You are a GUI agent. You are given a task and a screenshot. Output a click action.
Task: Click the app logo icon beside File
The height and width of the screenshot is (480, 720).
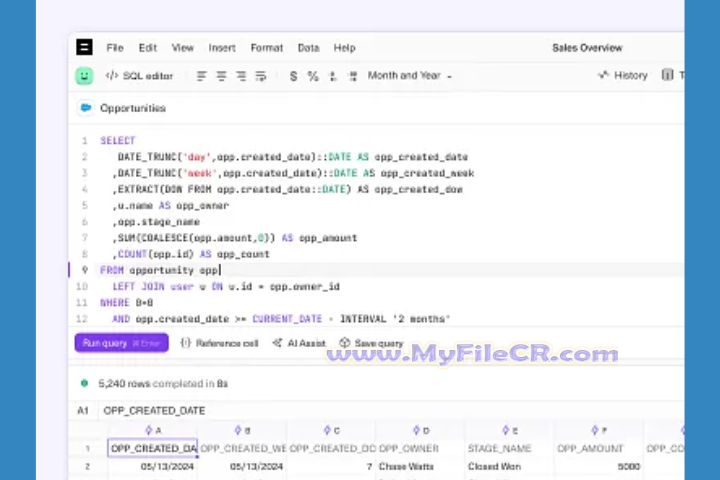click(x=84, y=47)
